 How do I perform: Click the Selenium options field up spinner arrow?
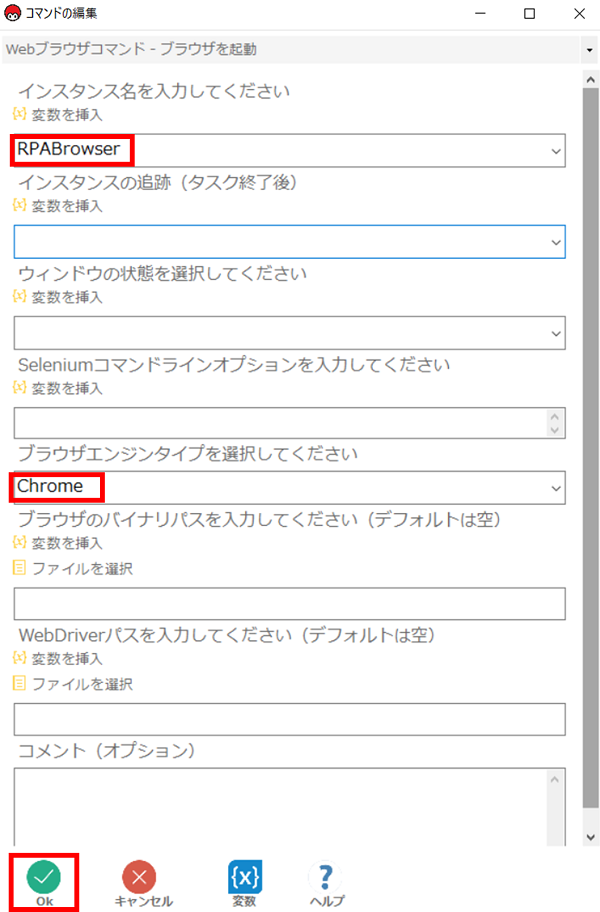(x=555, y=416)
